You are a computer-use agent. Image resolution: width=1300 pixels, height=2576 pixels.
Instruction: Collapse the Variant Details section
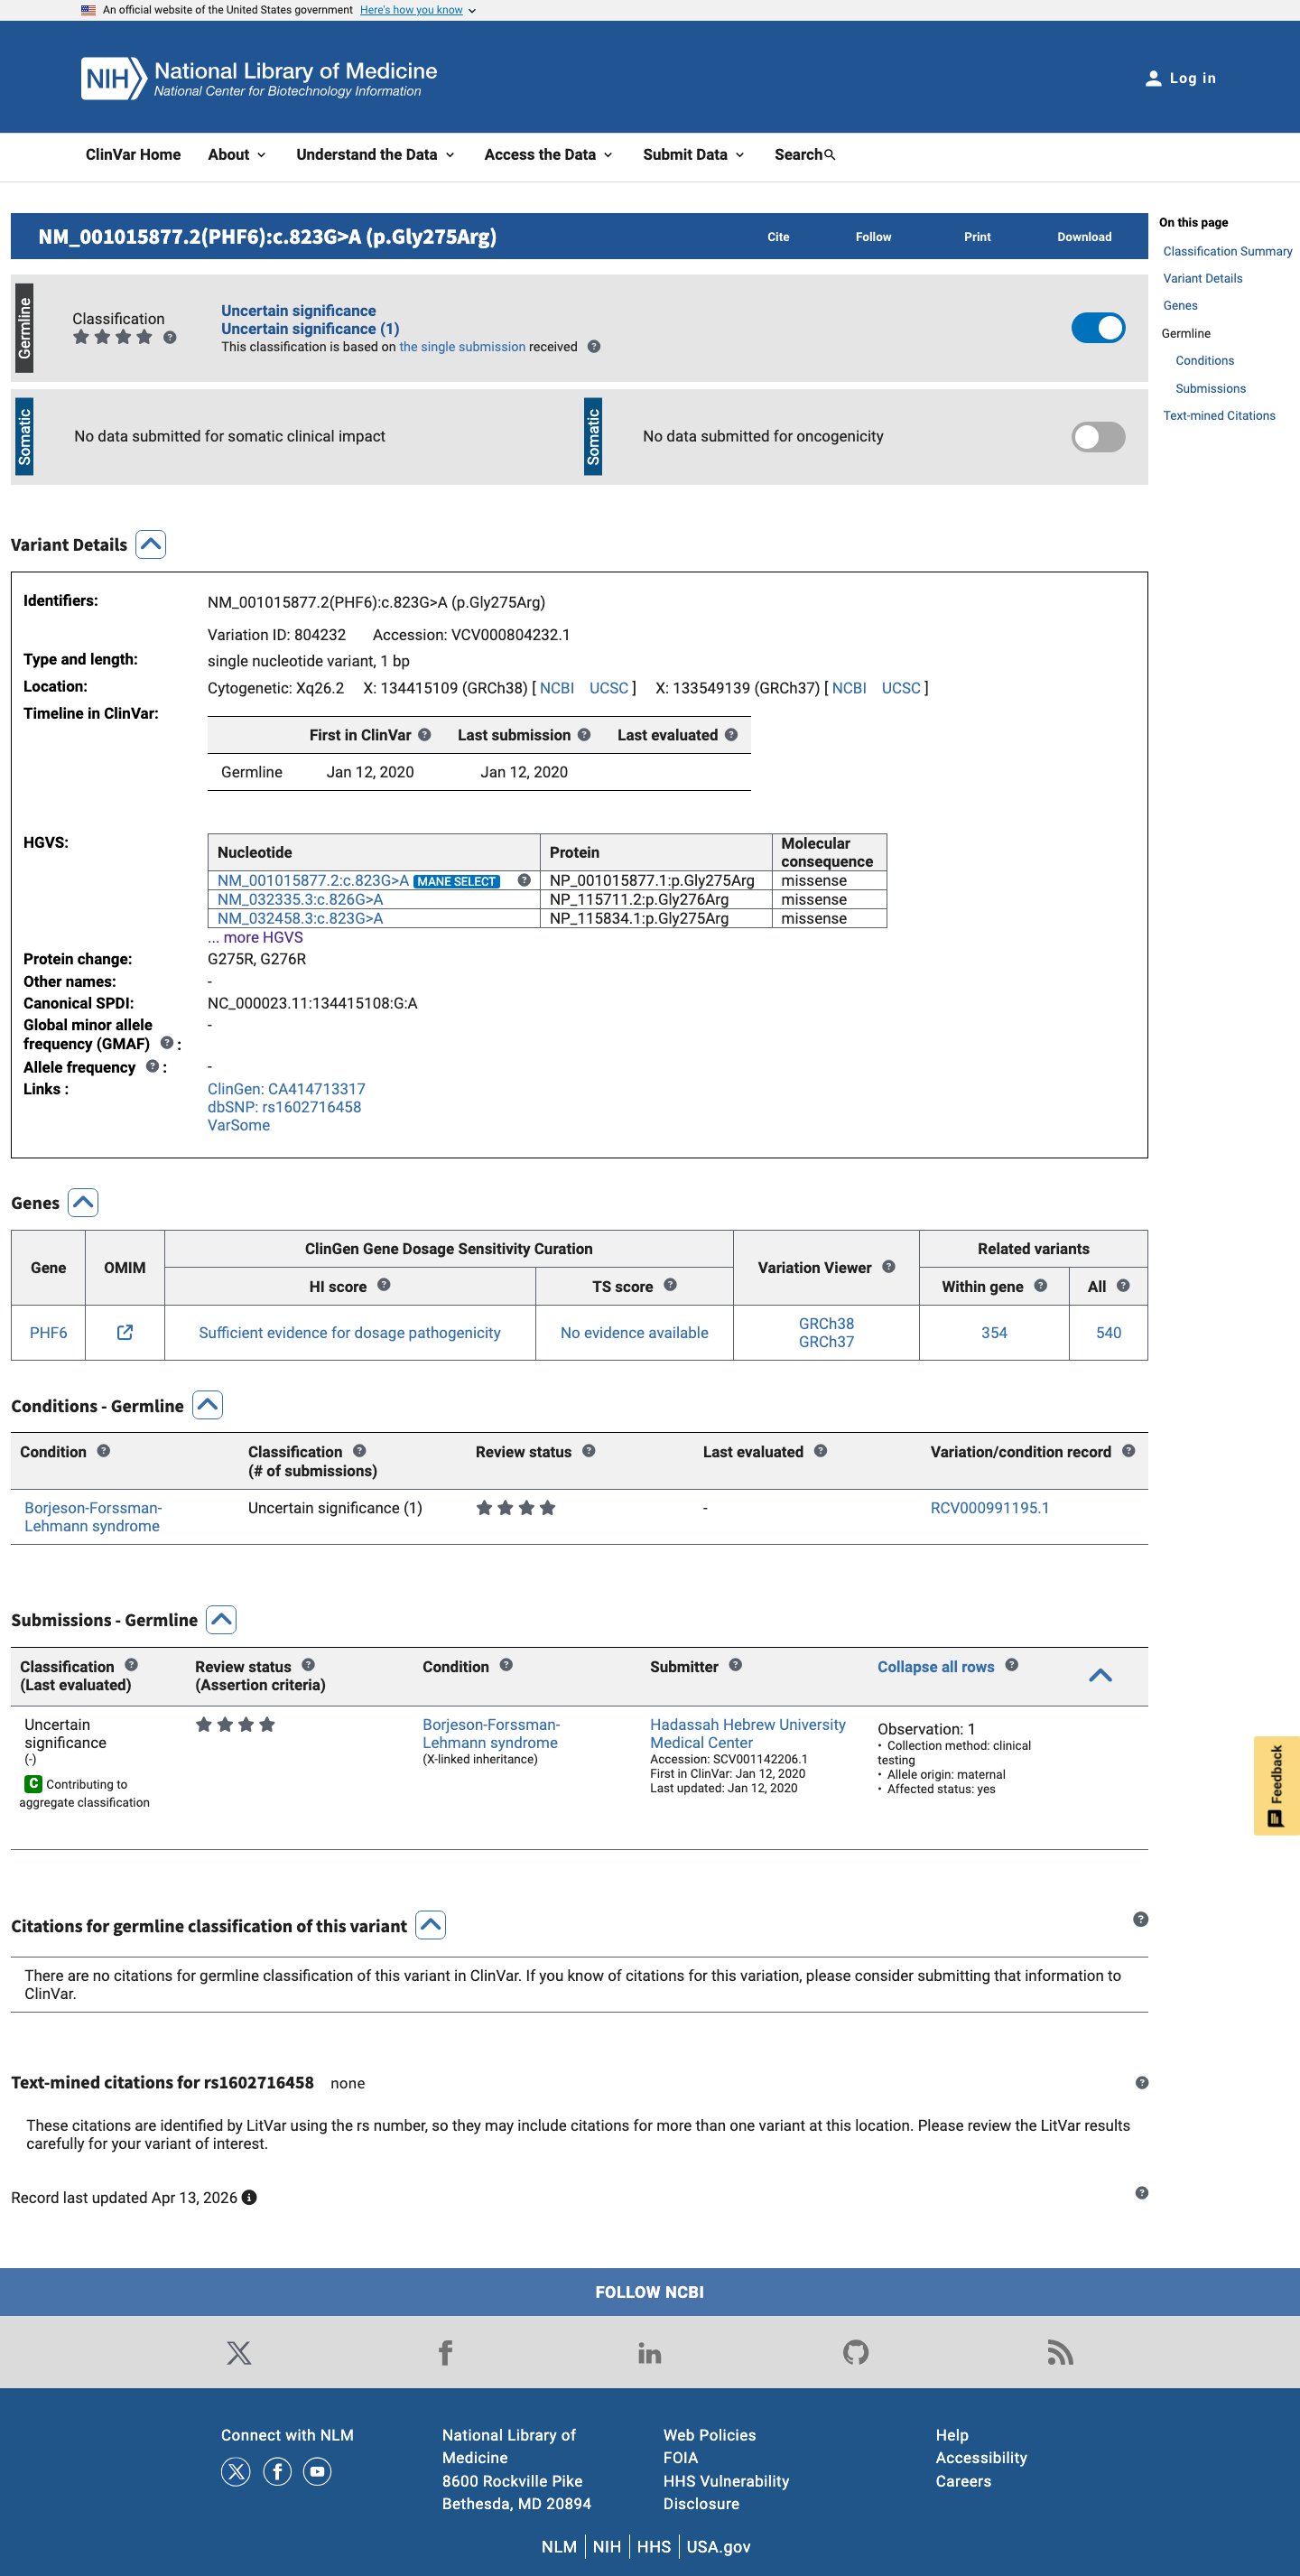tap(151, 545)
